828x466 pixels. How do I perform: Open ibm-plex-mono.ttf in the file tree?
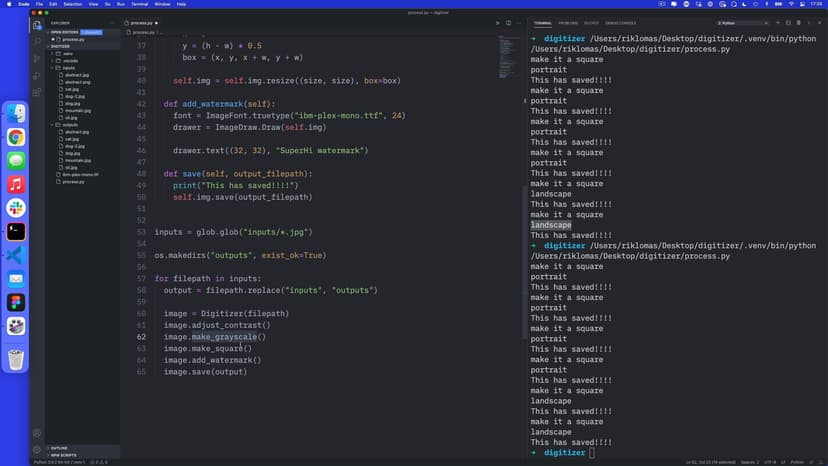80,174
